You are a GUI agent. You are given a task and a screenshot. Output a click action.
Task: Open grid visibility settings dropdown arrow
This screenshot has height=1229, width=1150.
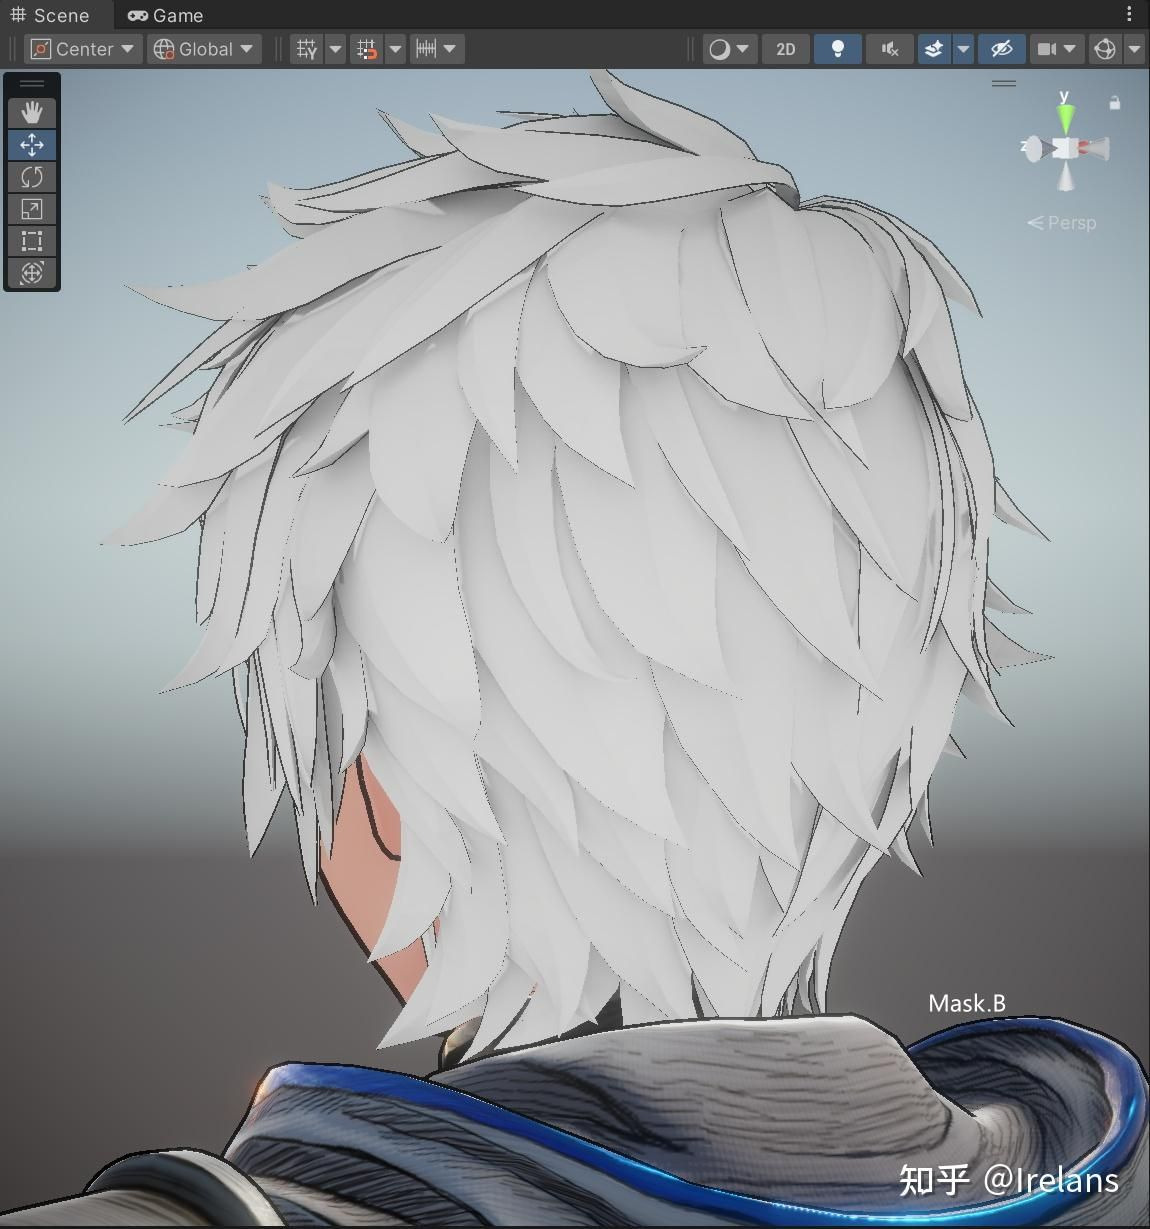(336, 49)
